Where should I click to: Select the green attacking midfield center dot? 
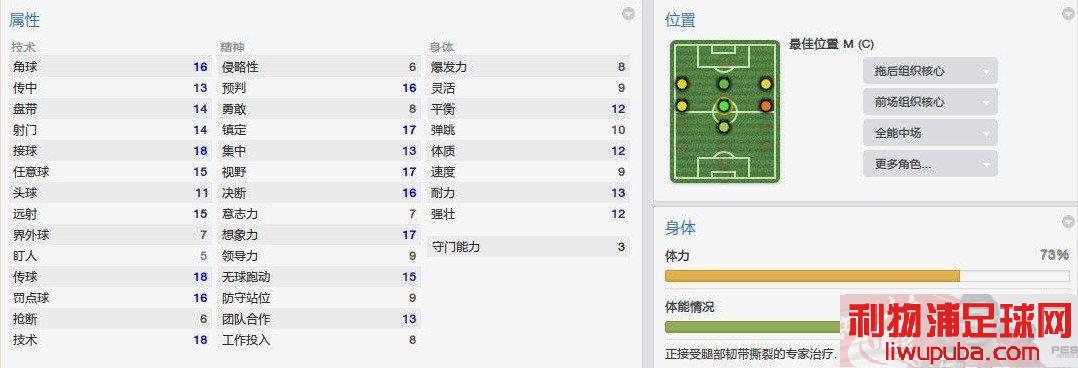point(723,84)
